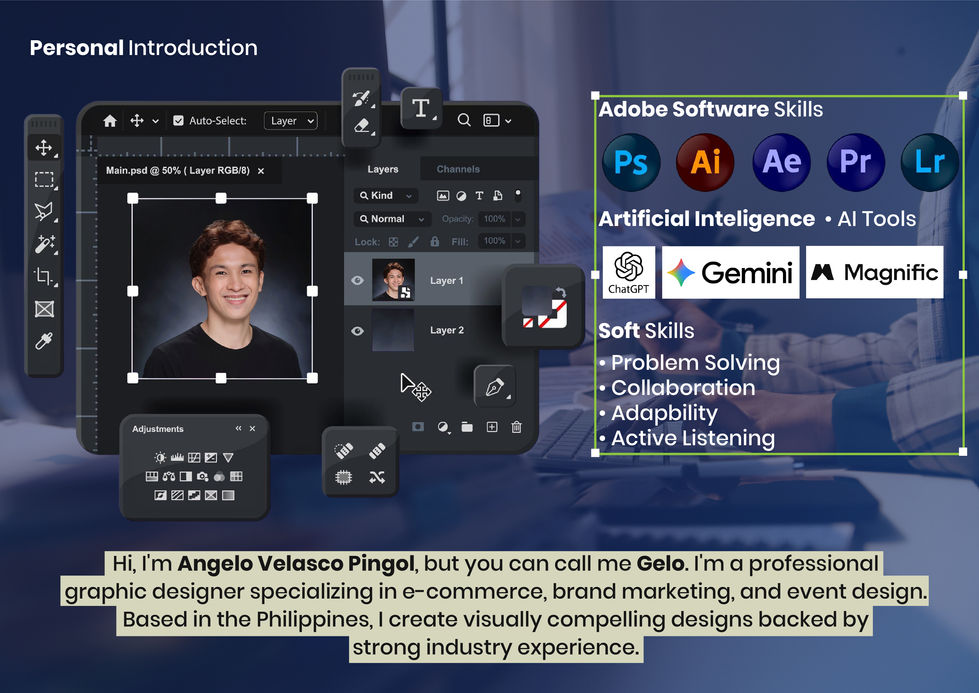Toggle lock transparent pixels
The width and height of the screenshot is (979, 693).
393,242
